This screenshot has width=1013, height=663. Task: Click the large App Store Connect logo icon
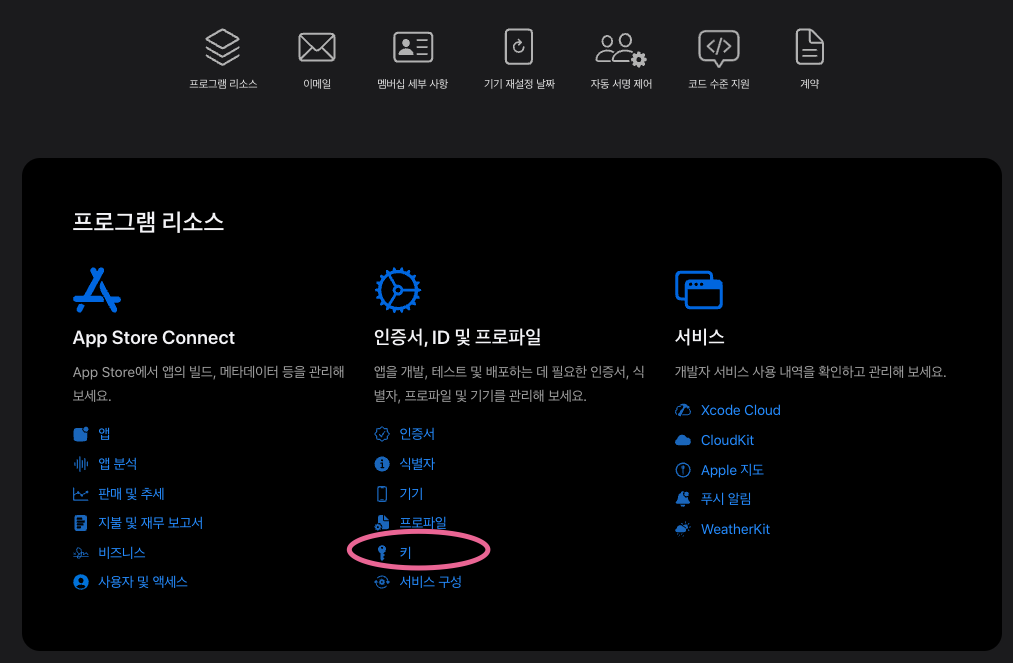97,290
